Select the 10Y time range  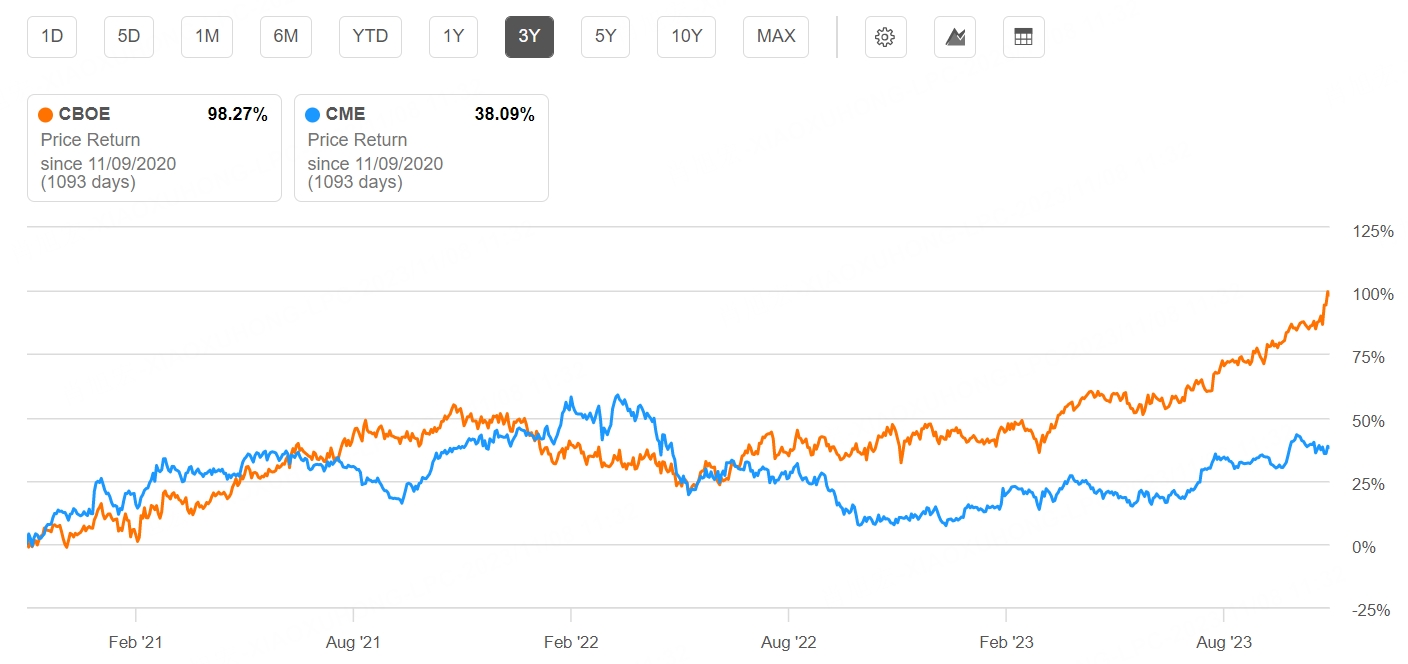(686, 36)
